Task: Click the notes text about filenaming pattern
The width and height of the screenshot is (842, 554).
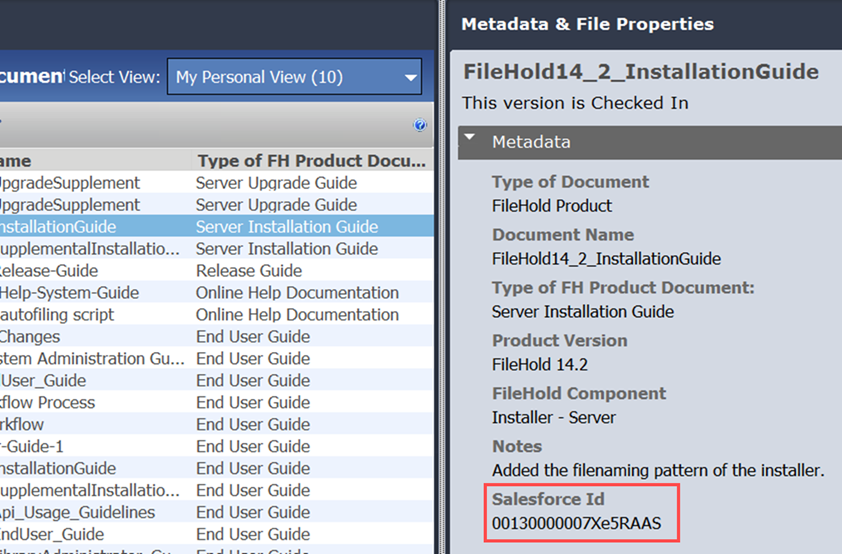Action: [x=658, y=470]
